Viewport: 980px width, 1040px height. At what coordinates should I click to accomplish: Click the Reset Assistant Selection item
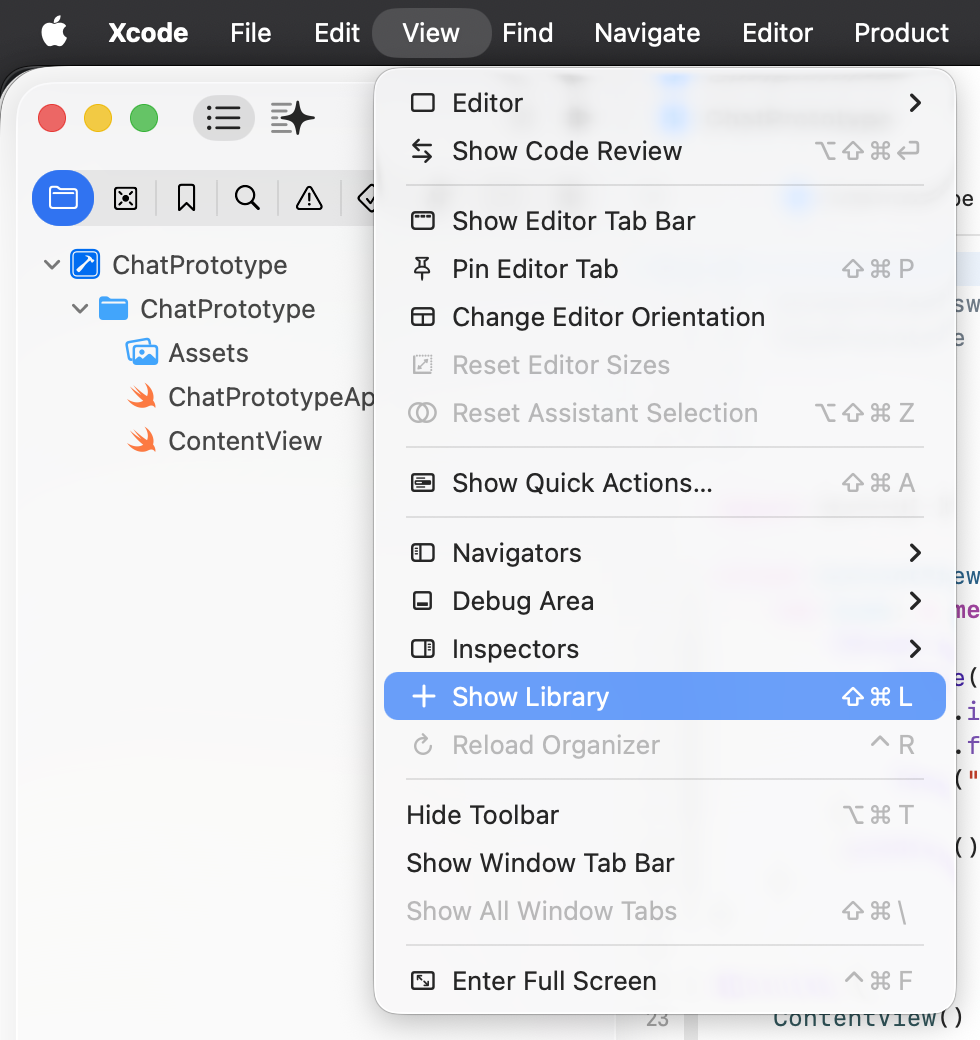pos(665,413)
